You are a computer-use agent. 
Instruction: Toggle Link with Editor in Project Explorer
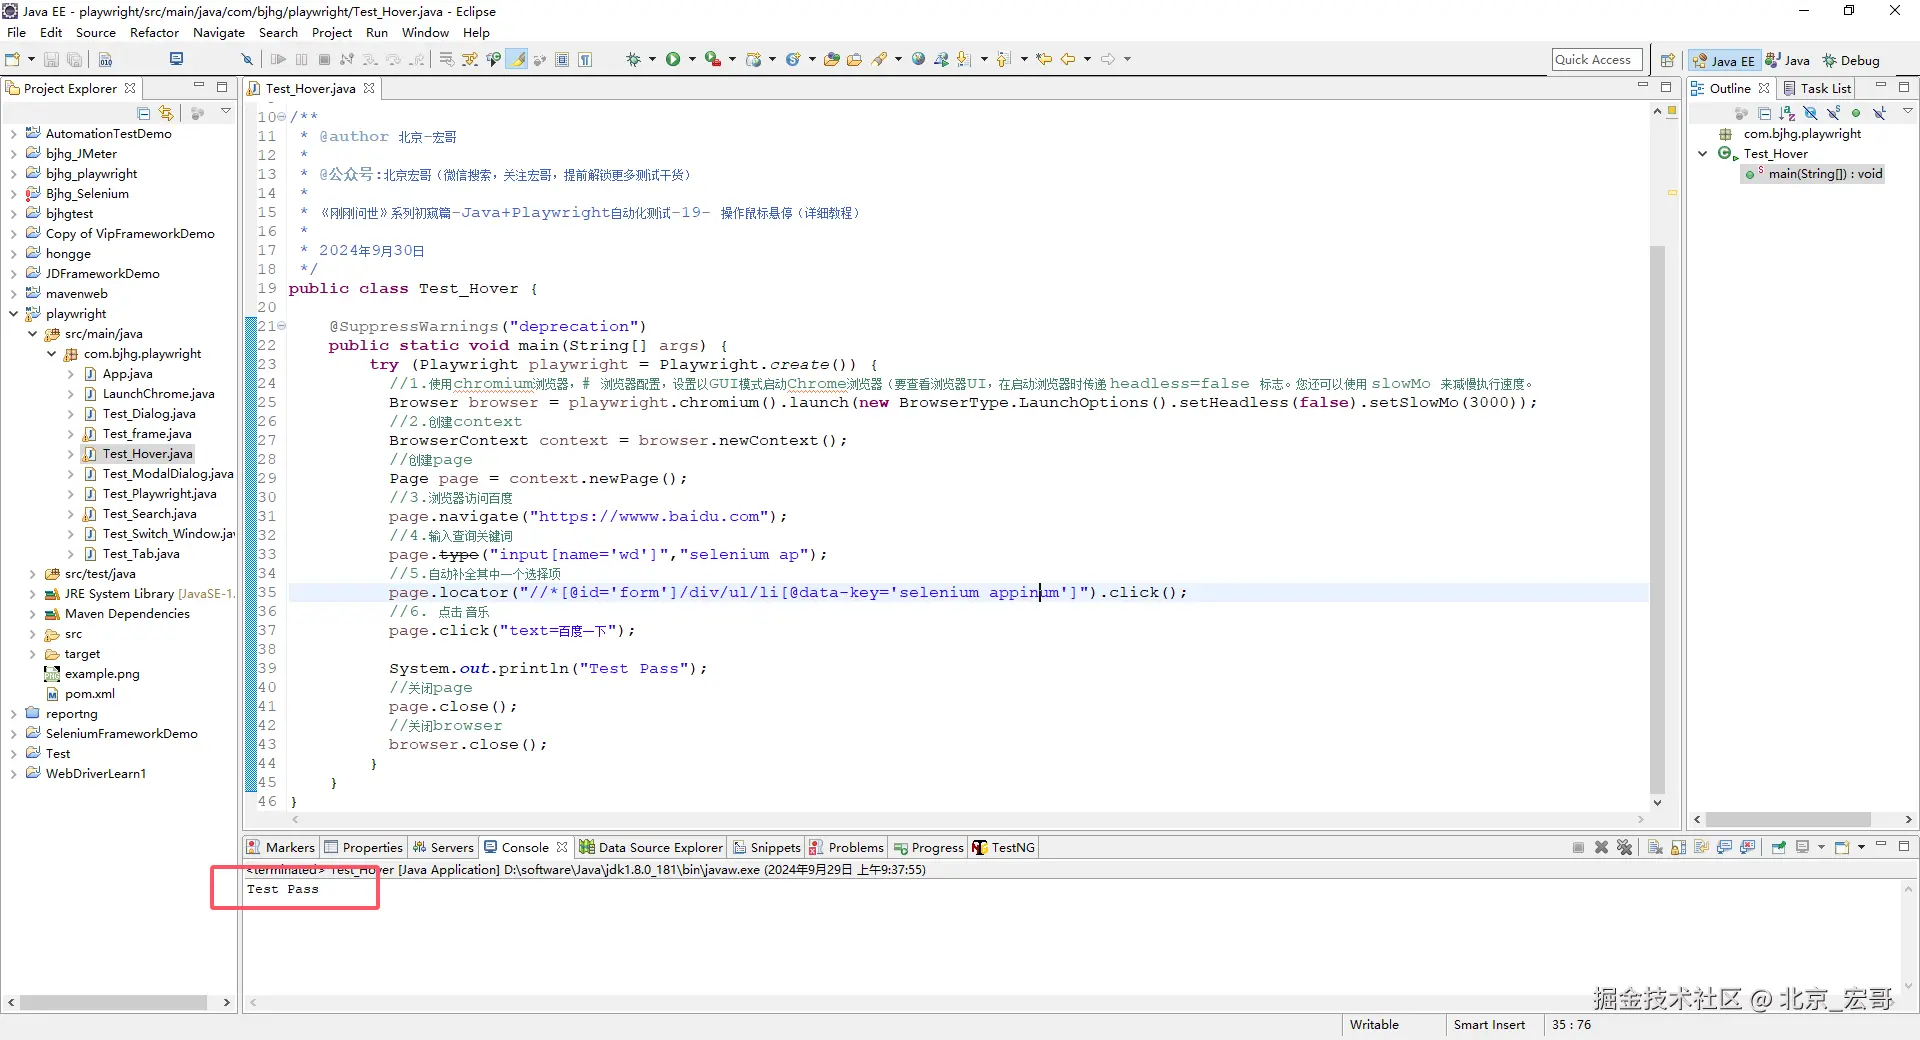tap(166, 113)
